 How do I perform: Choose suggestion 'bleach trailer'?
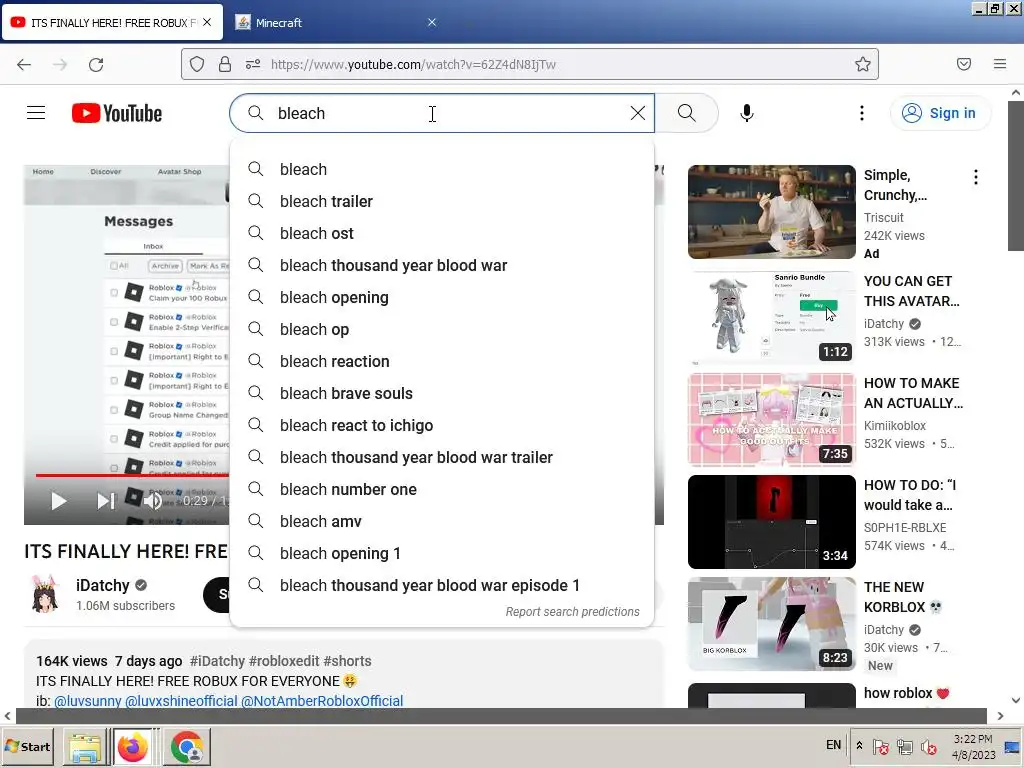click(441, 201)
